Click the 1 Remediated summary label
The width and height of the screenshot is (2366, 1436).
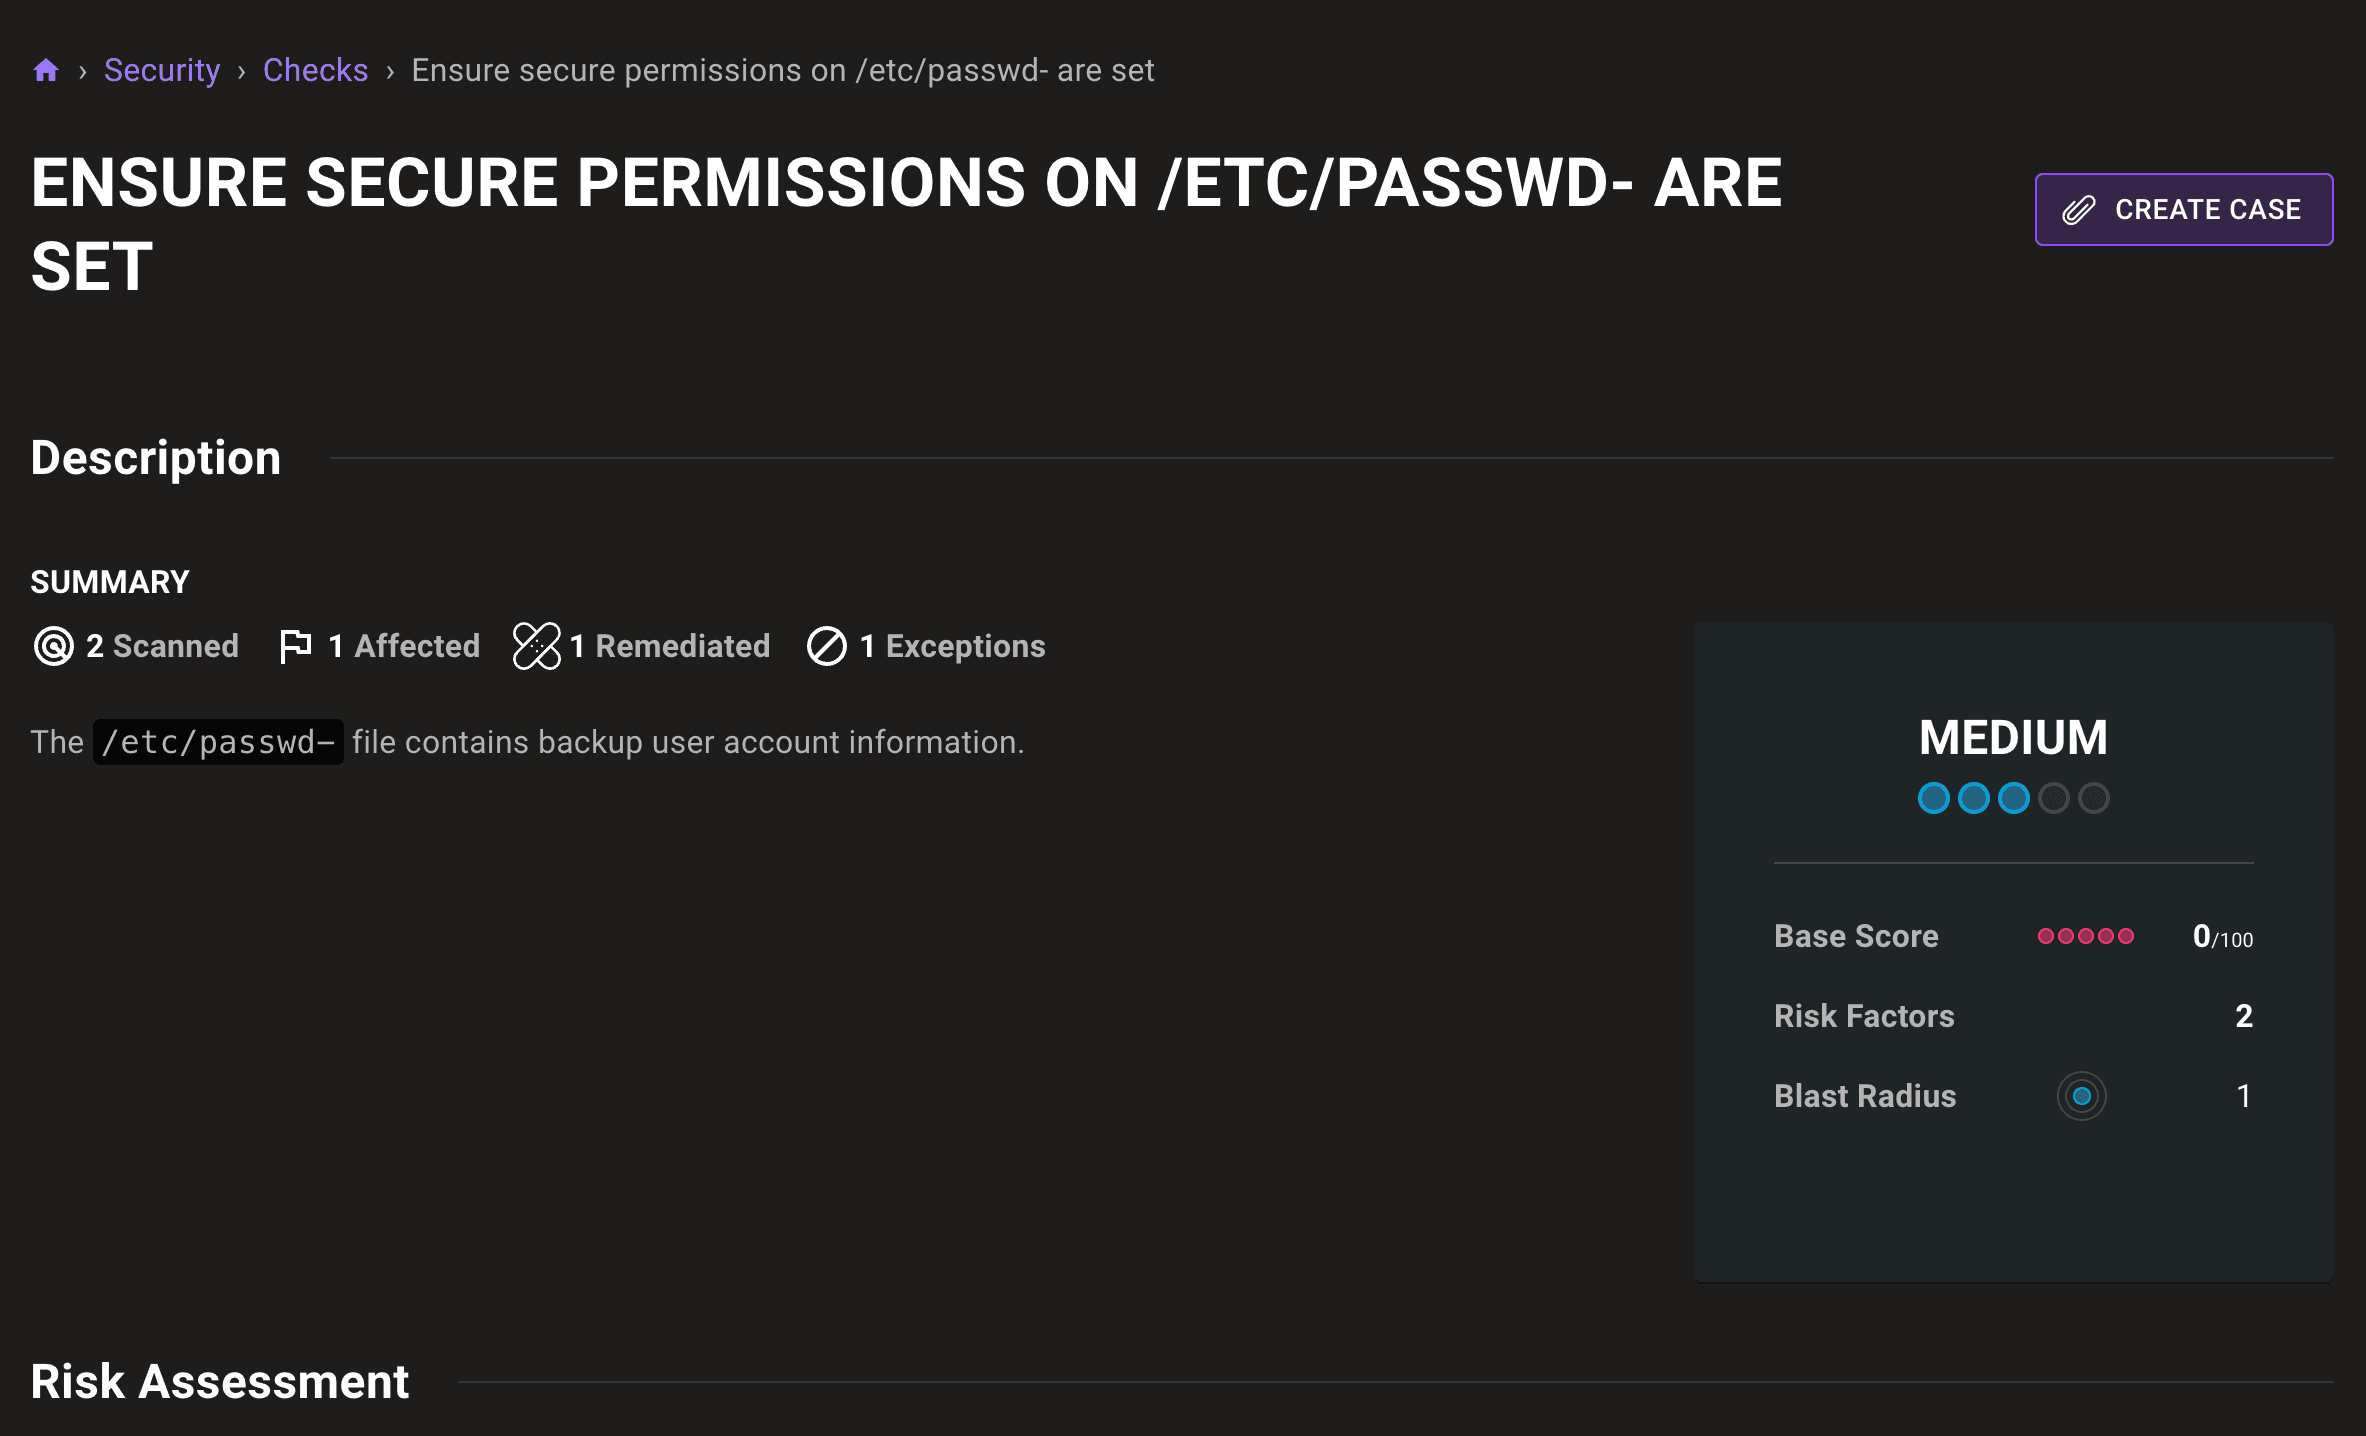[x=669, y=646]
